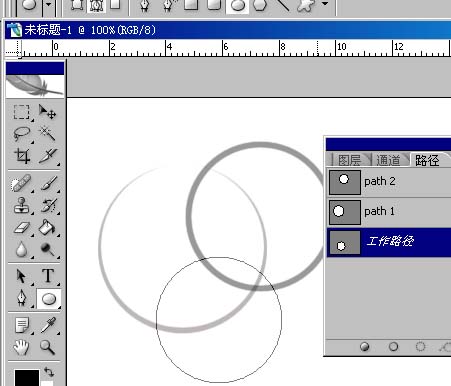This screenshot has width=451, height=386.
Task: Select the 工作路径 row
Action: point(389,242)
